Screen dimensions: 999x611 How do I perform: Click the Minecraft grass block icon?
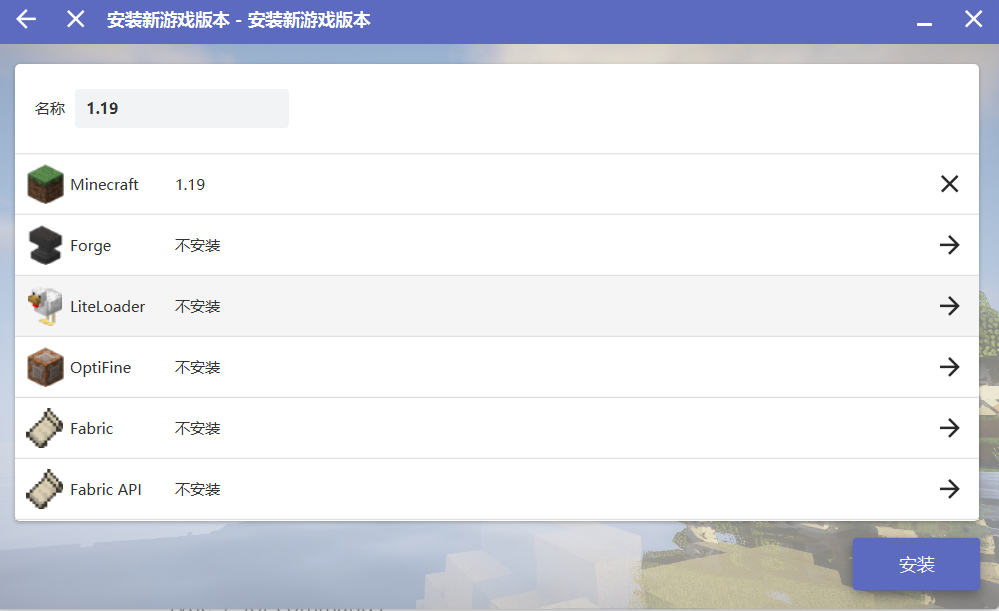(x=45, y=184)
